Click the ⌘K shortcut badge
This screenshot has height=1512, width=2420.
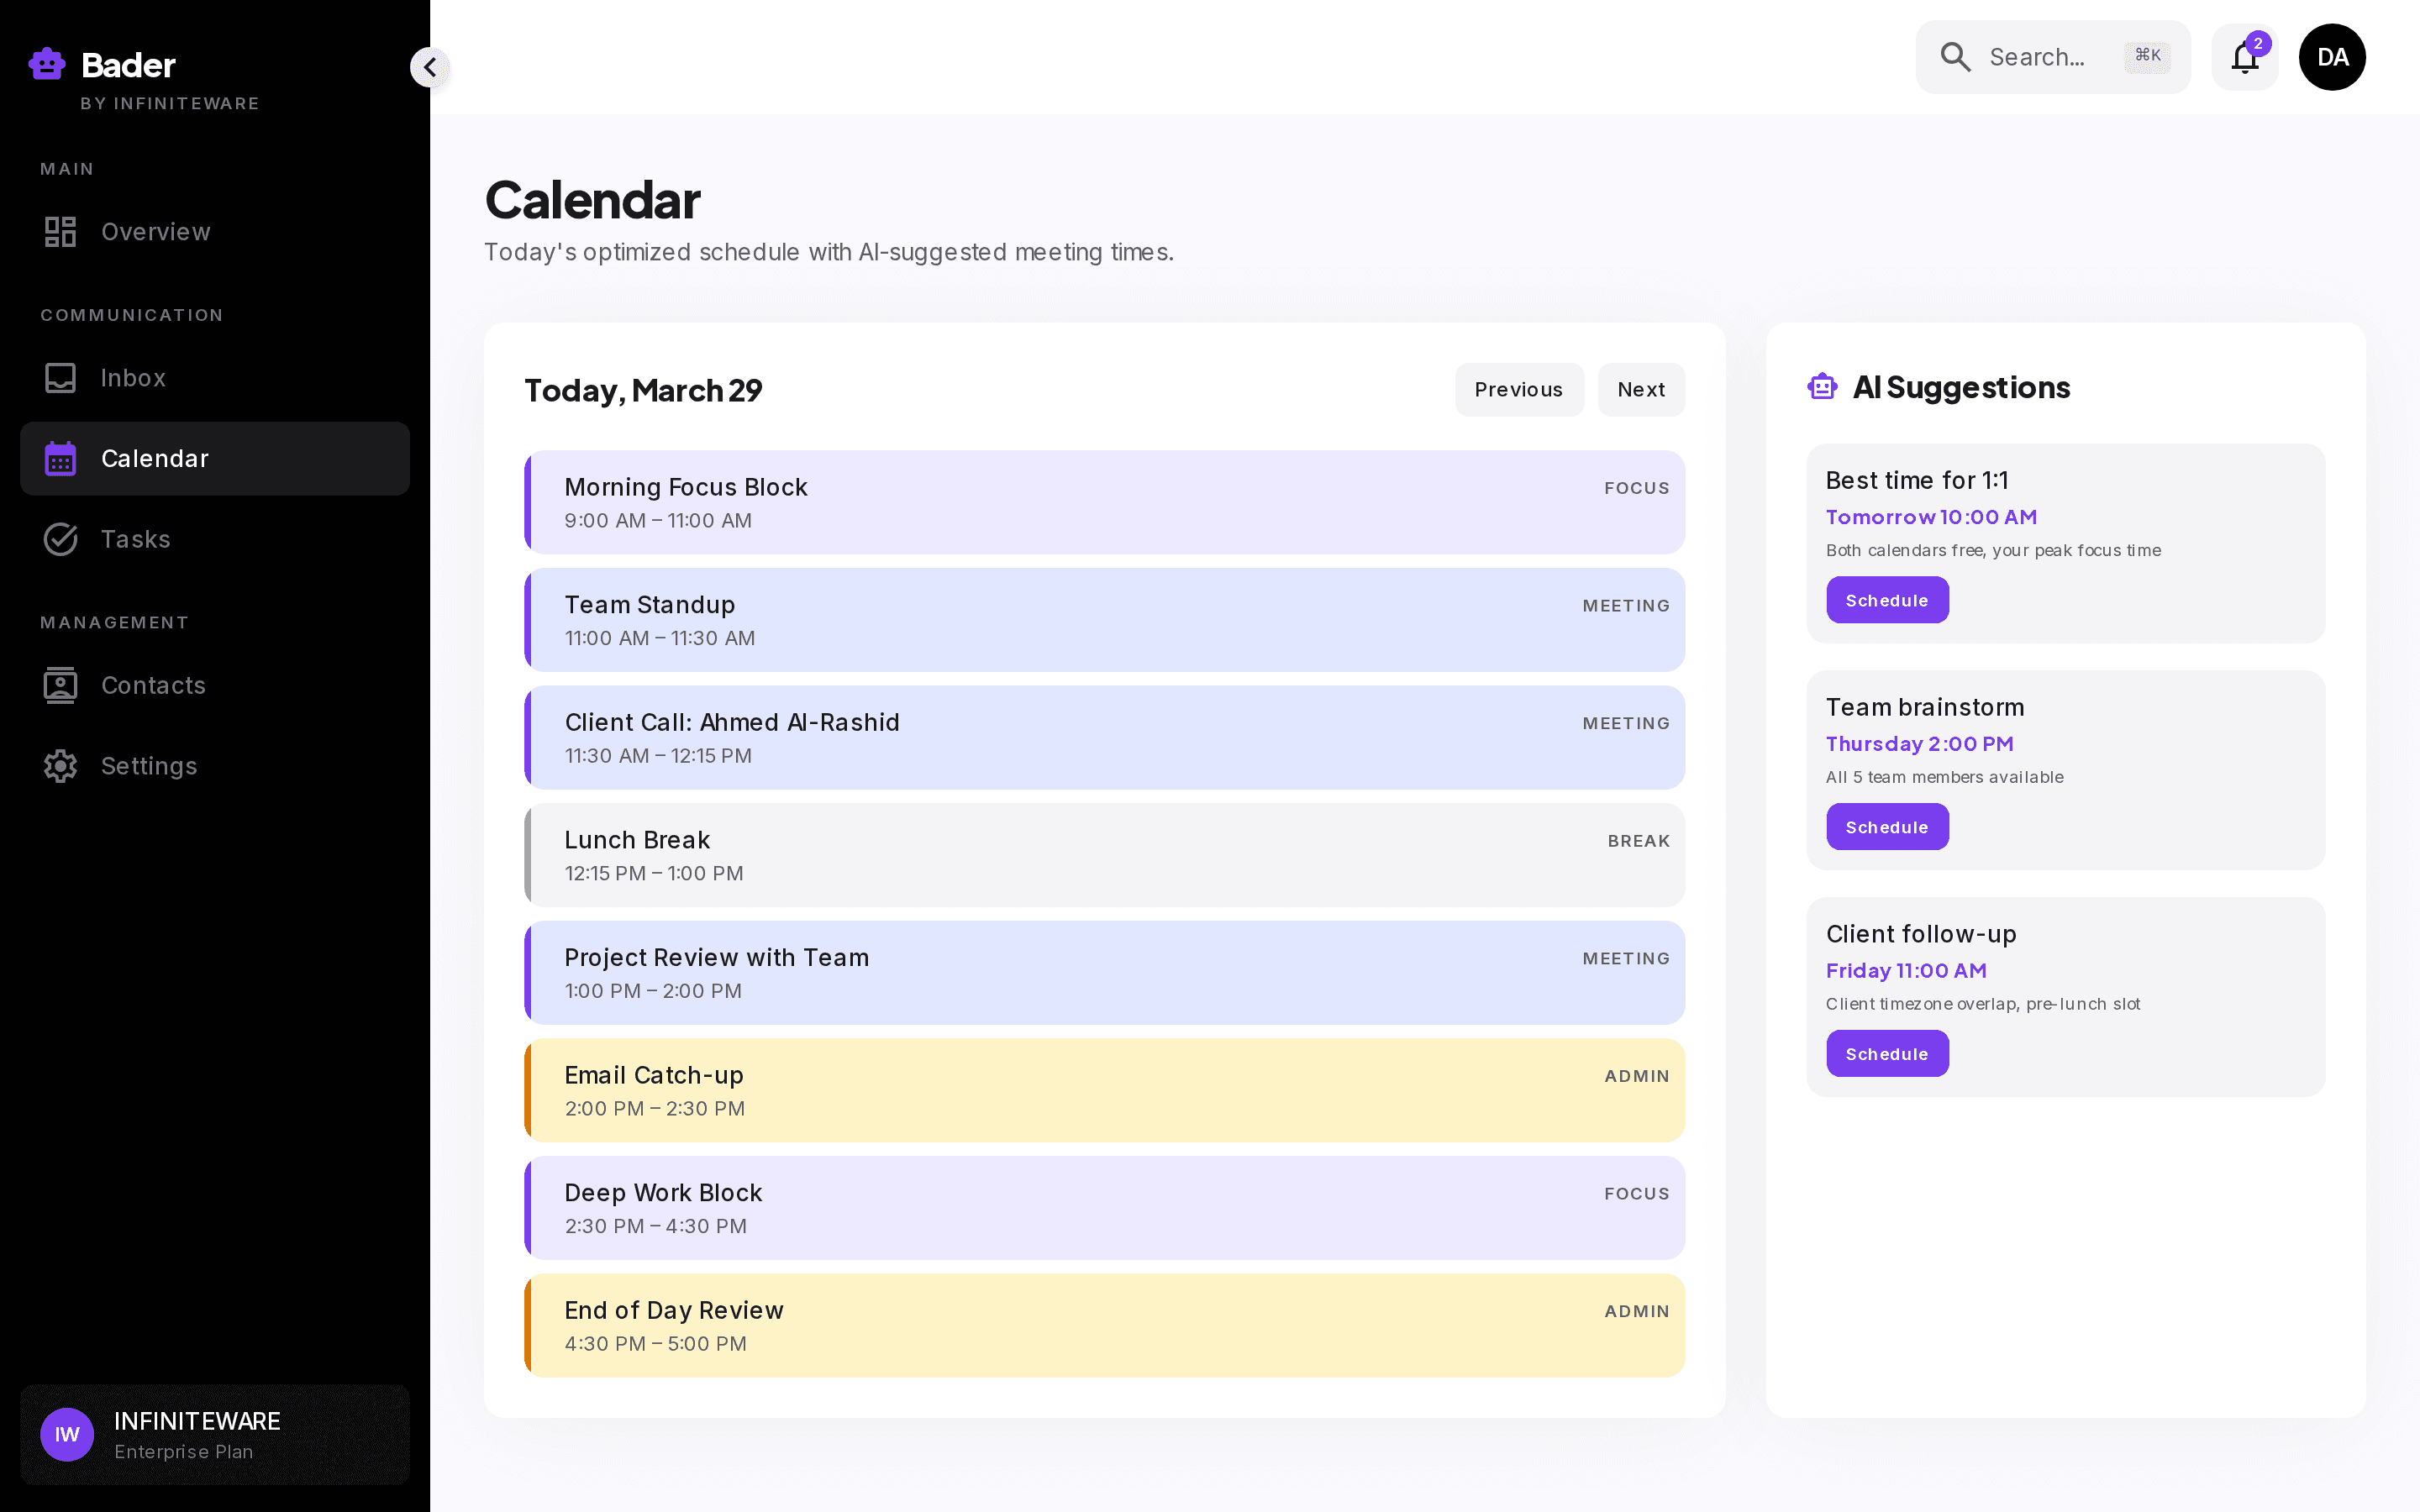[x=2147, y=56]
